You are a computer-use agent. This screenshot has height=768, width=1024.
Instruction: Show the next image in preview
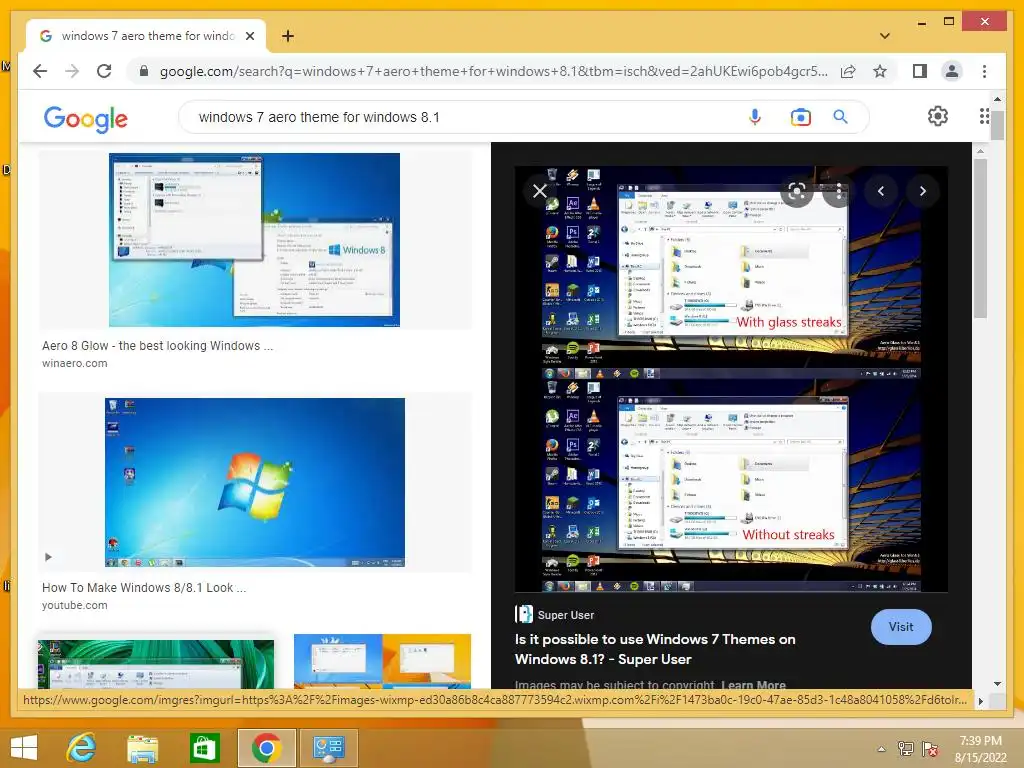coord(923,191)
